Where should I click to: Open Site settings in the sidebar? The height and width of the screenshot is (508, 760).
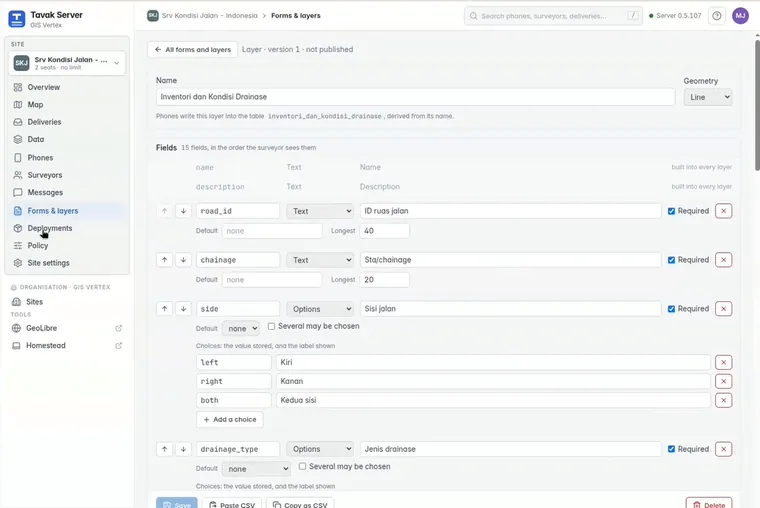[67, 263]
